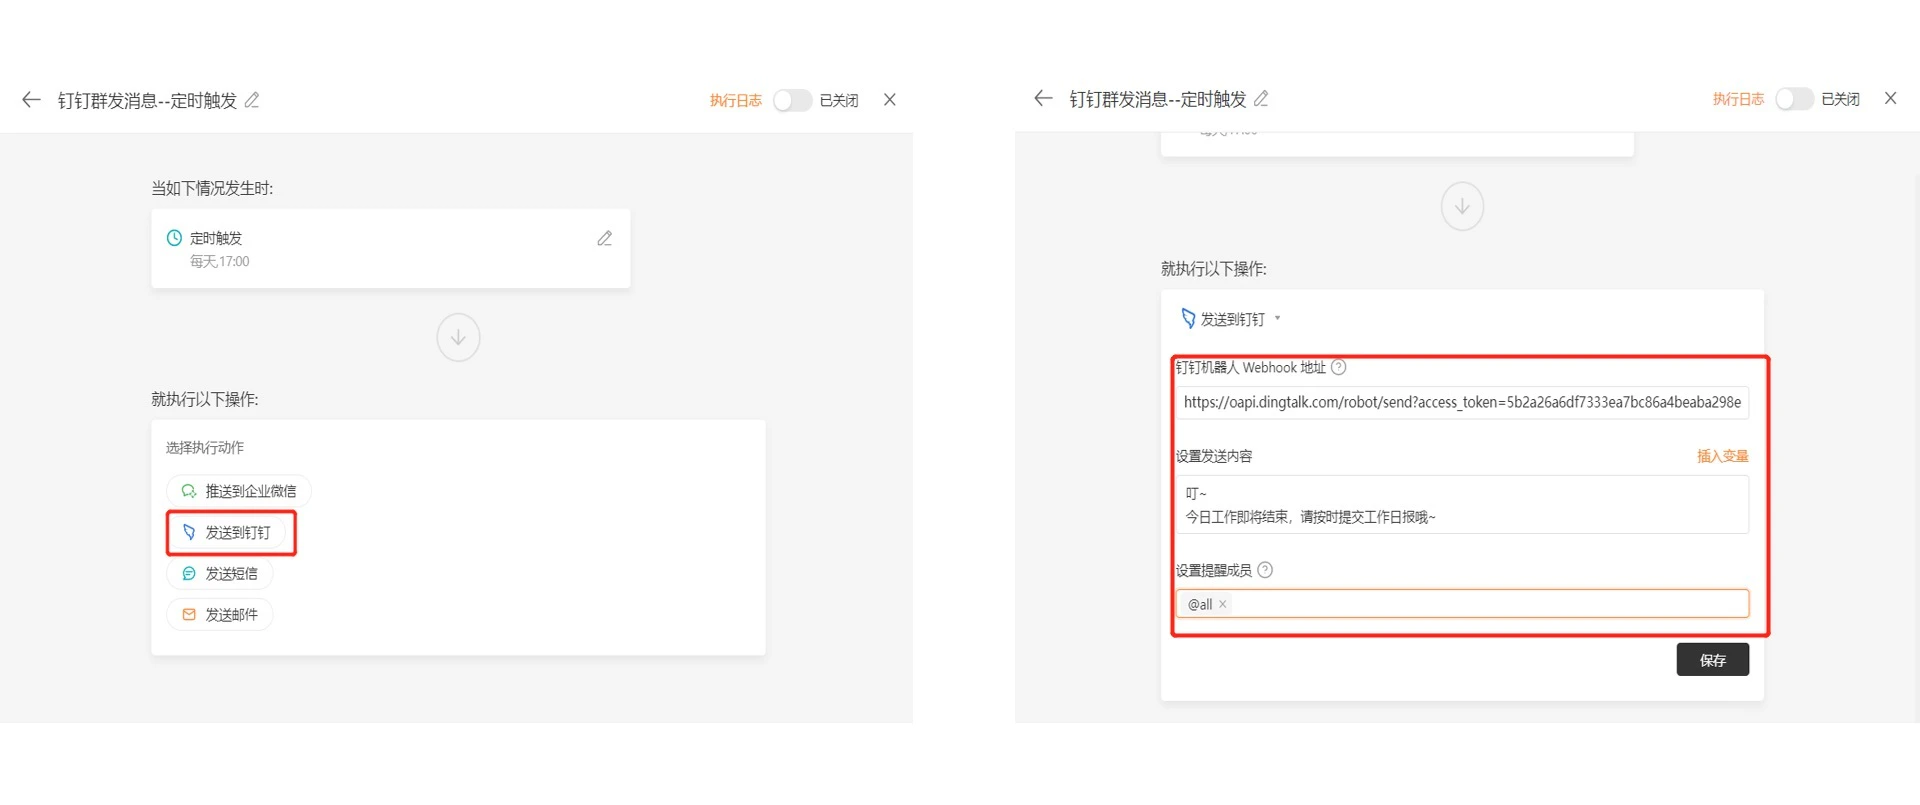
Task: Choose 发送短信 action
Action: 220,573
